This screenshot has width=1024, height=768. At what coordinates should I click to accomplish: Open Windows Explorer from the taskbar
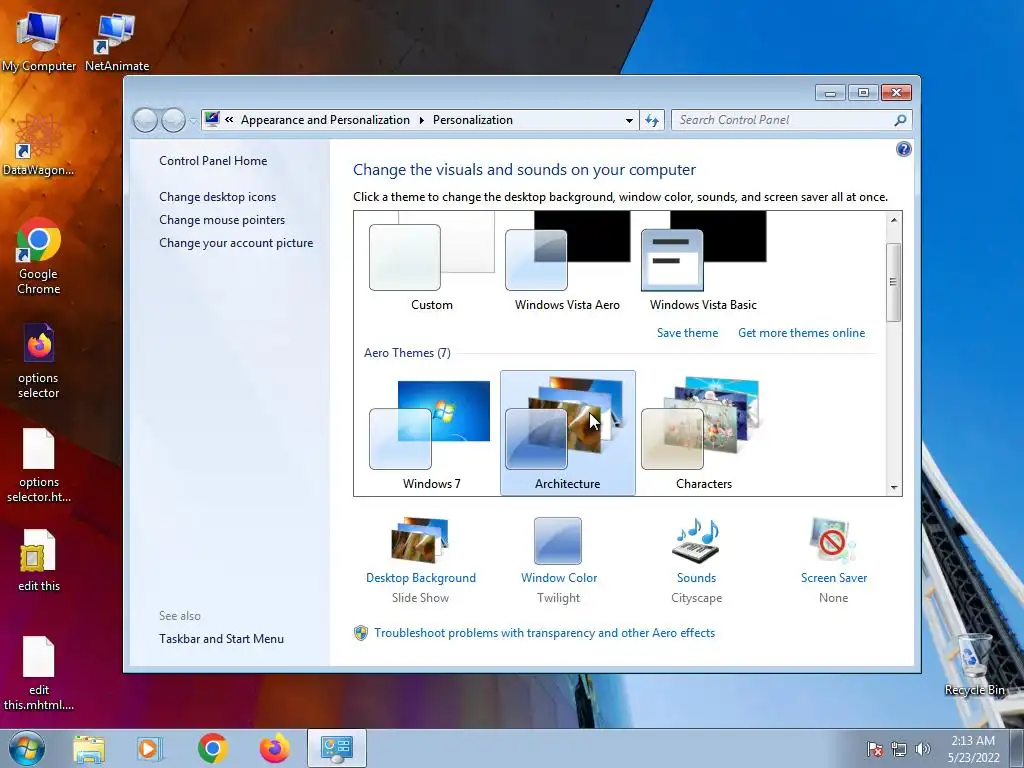[x=89, y=748]
